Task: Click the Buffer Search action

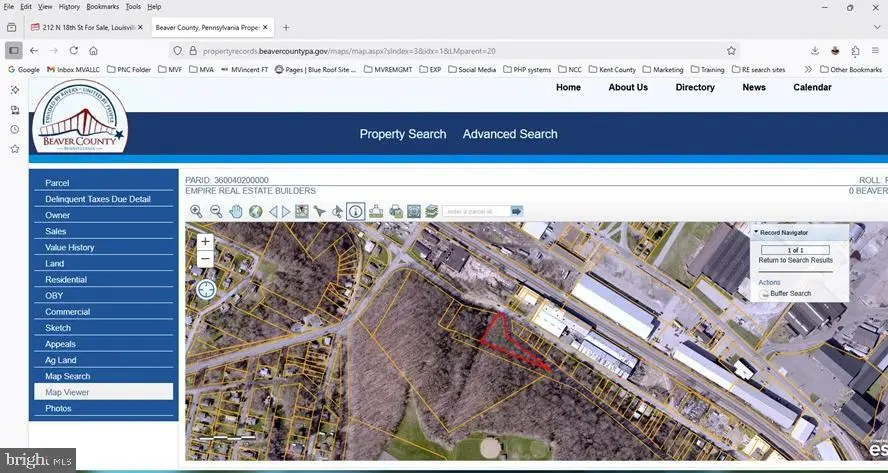Action: (790, 294)
